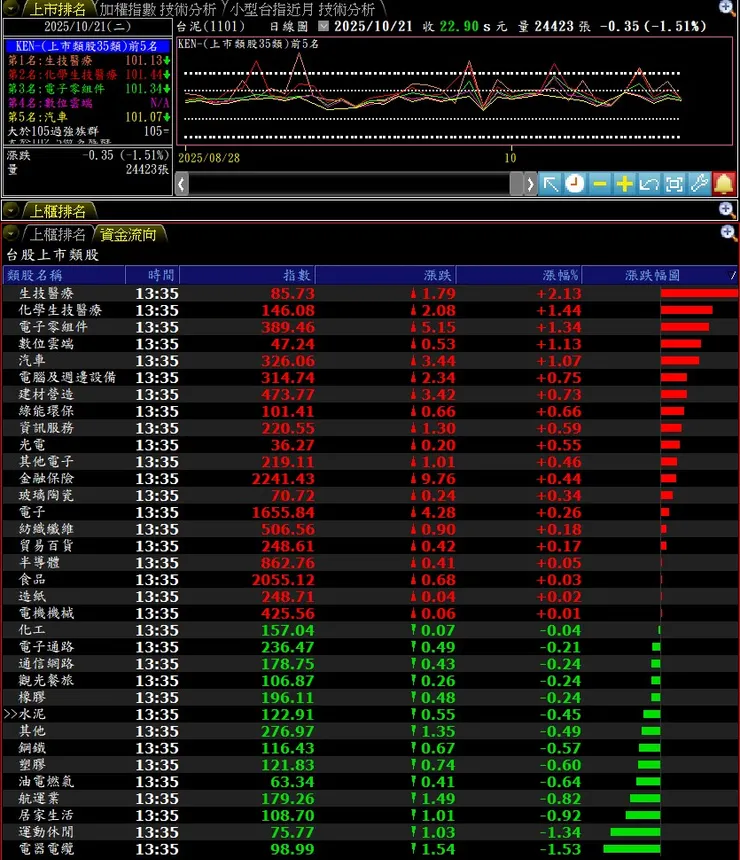Click the fit-to-screen frame icon
This screenshot has width=740, height=860.
pos(674,184)
